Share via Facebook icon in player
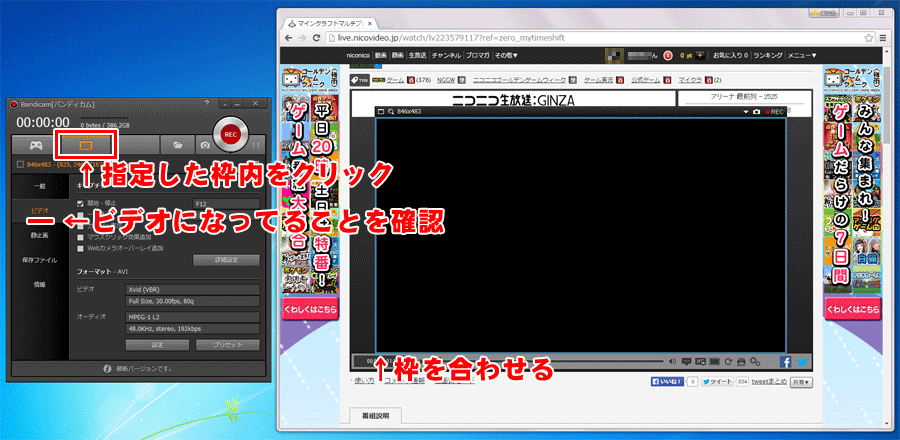Screen dimensions: 900x440 (786, 361)
